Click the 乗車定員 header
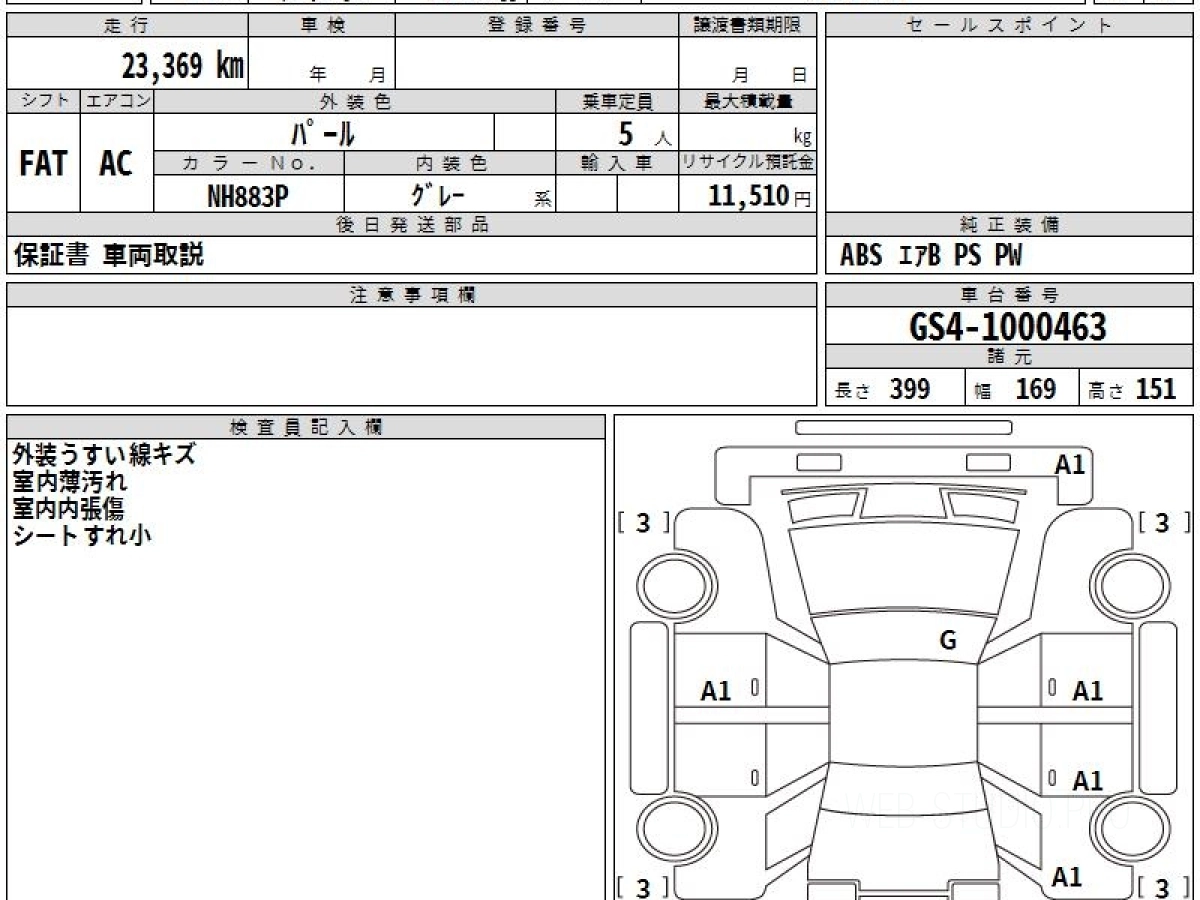The width and height of the screenshot is (1200, 900). [x=617, y=101]
